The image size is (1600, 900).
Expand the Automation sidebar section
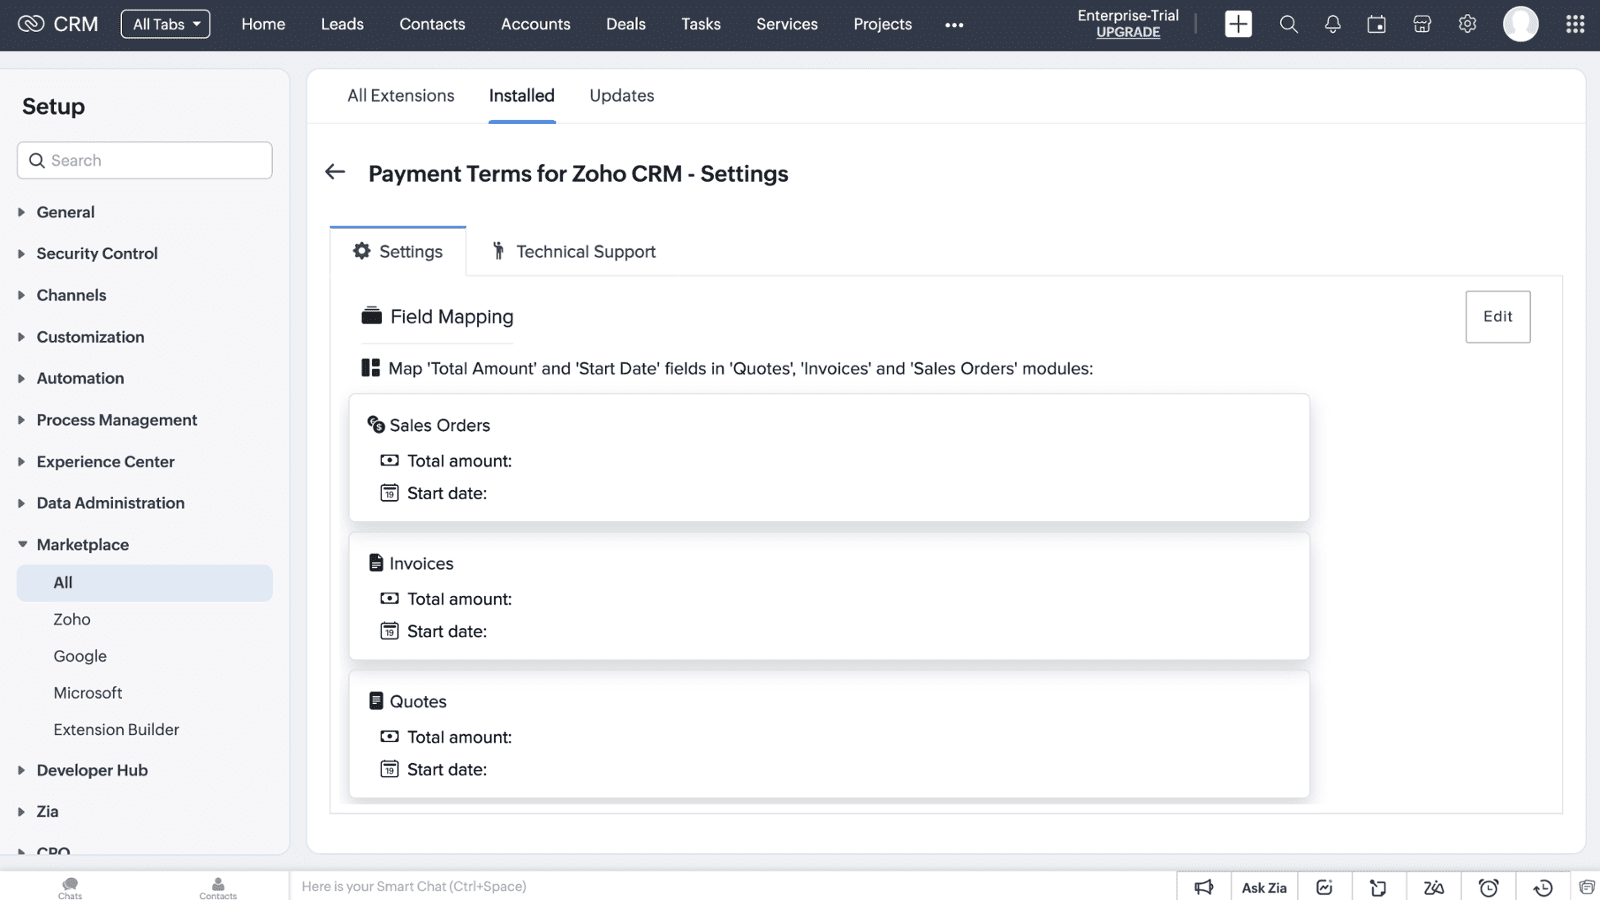(80, 379)
